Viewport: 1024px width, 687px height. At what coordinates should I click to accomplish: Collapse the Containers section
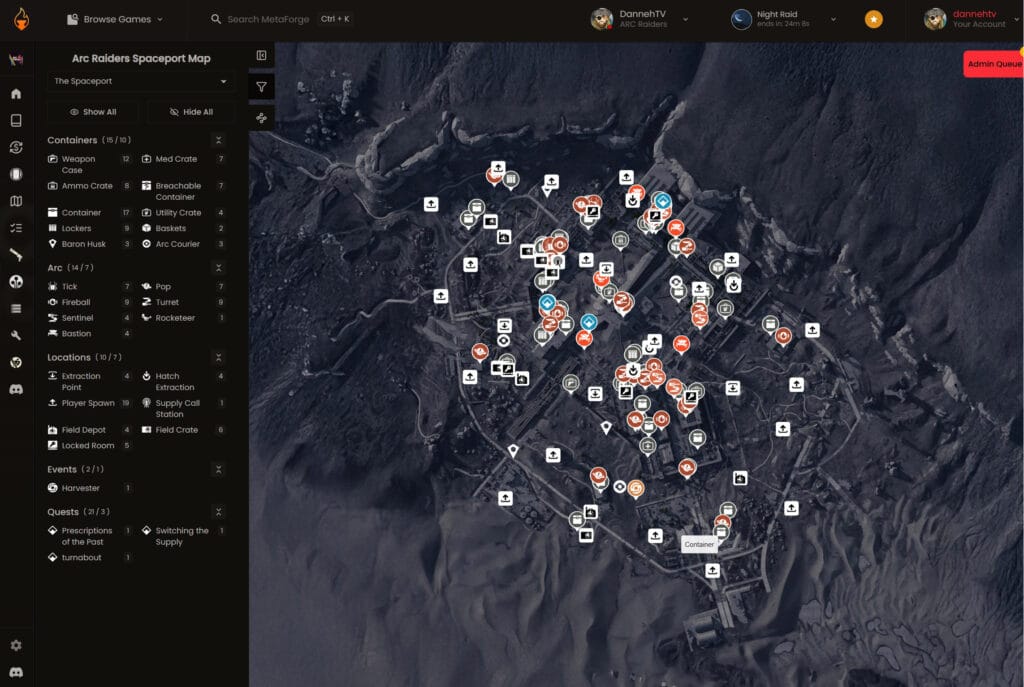pyautogui.click(x=221, y=139)
